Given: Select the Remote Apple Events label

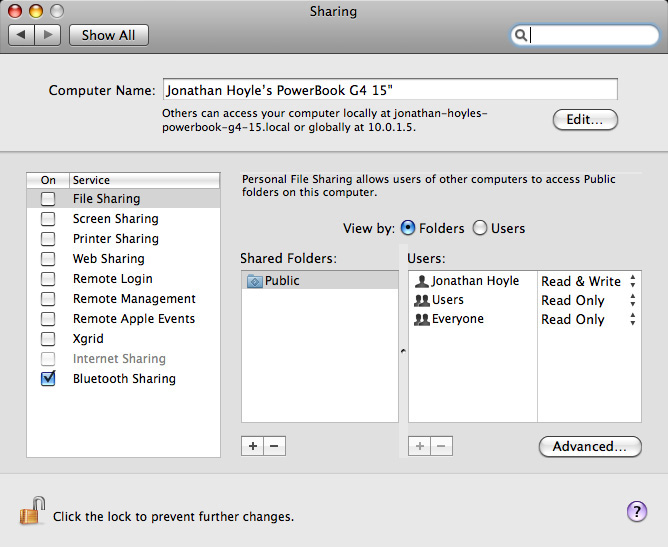Looking at the screenshot, I should 134,319.
